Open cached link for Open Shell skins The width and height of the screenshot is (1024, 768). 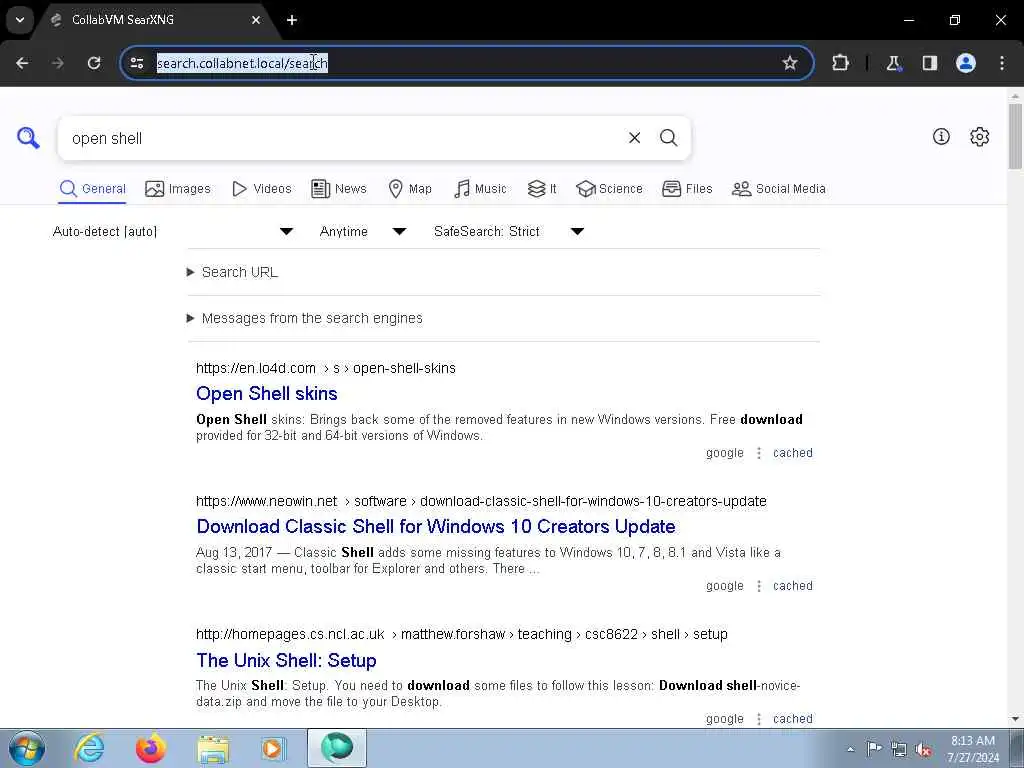pos(793,453)
